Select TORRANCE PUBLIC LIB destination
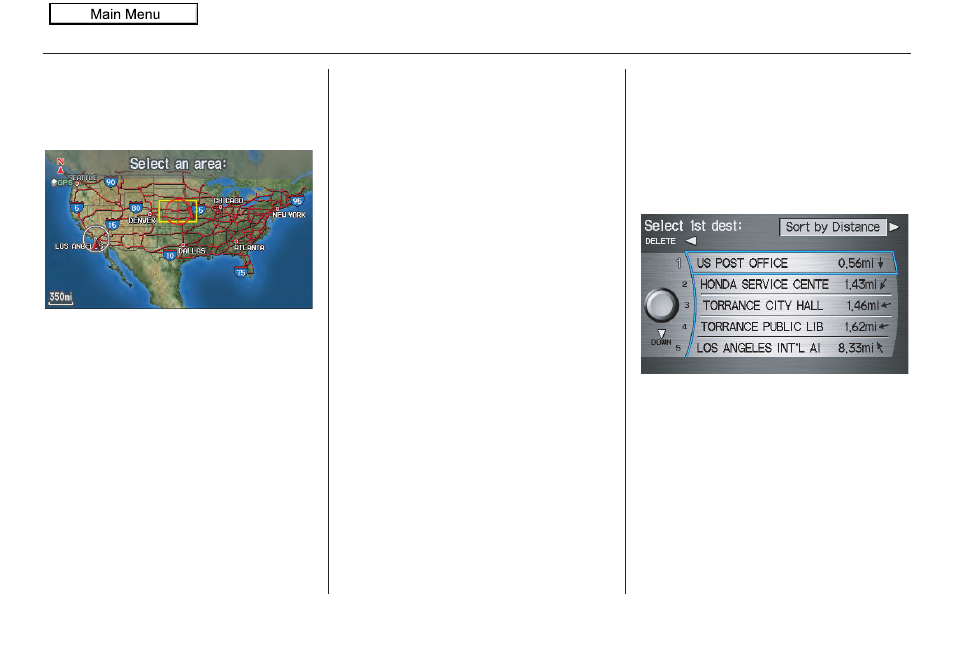This screenshot has width=954, height=652. [x=793, y=327]
